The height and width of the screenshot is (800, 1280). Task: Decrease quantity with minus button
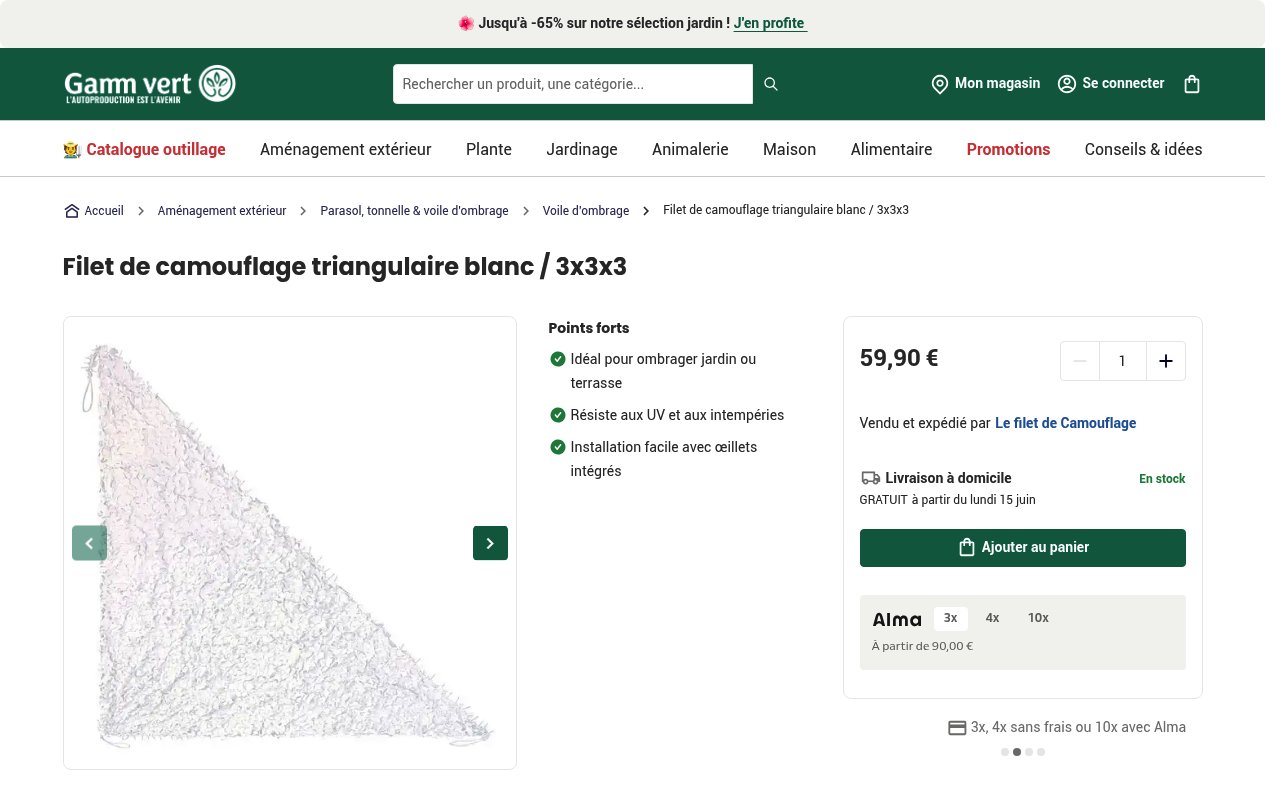[x=1080, y=361]
